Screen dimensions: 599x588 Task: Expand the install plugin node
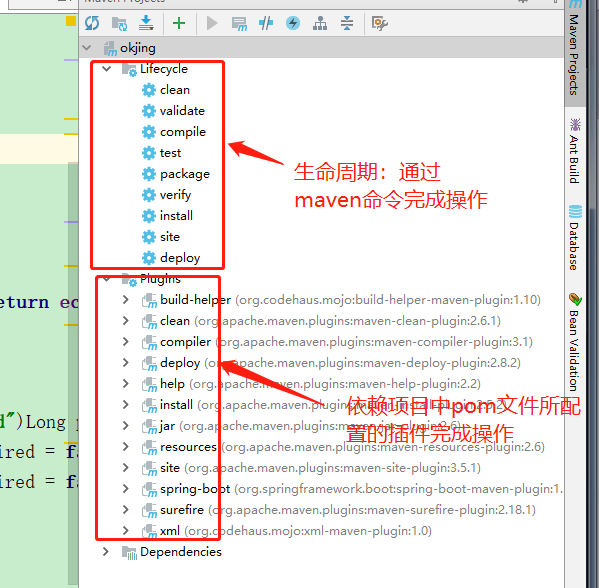pyautogui.click(x=126, y=405)
